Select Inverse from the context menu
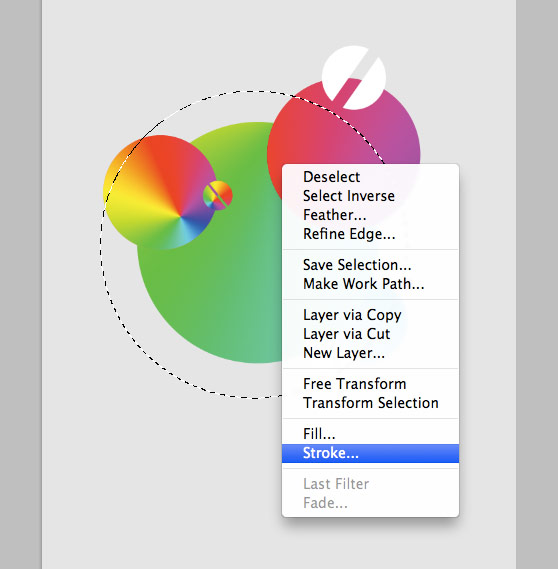 coord(370,196)
